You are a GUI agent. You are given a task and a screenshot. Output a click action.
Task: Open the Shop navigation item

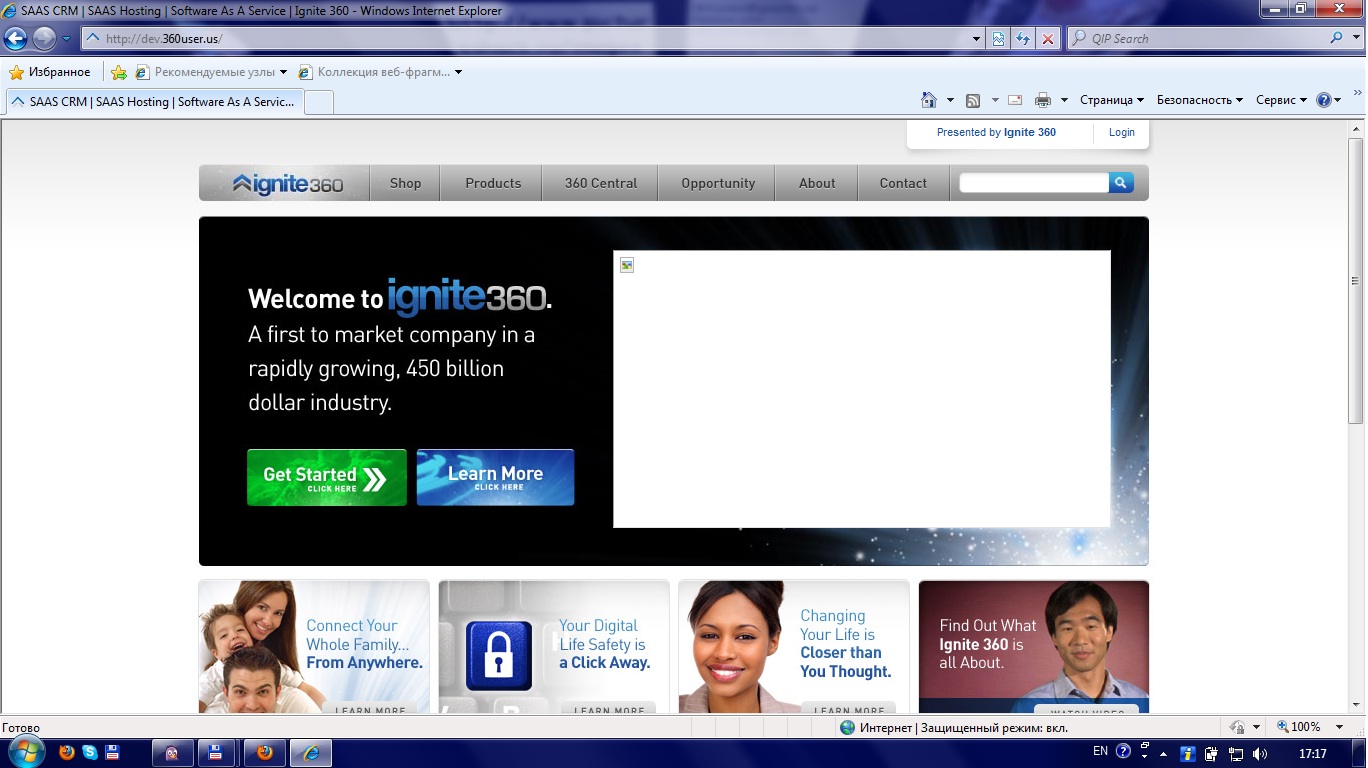[405, 183]
